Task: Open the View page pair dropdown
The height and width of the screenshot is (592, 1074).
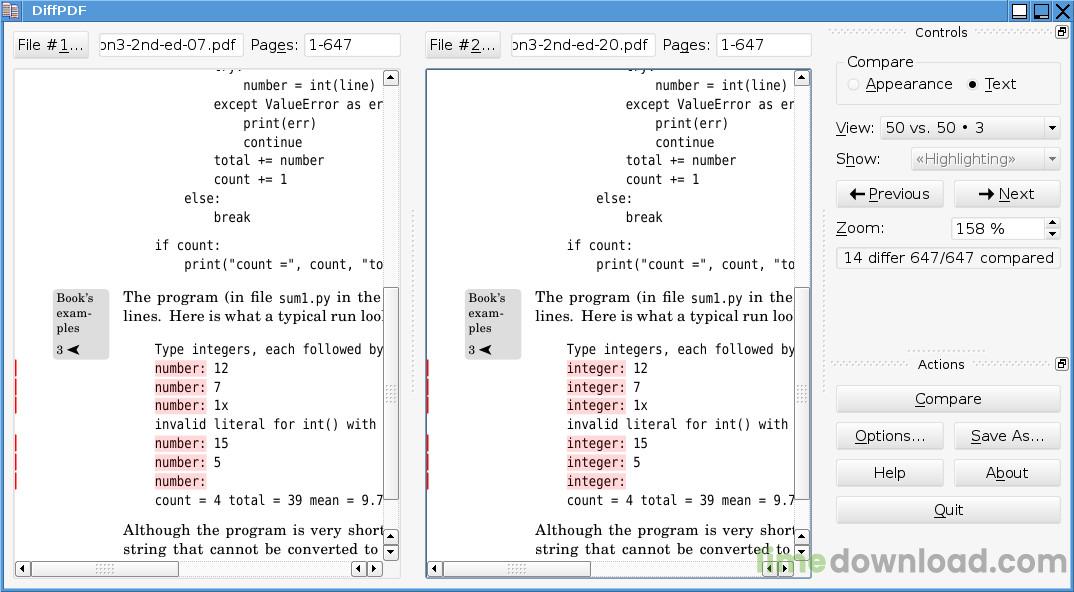Action: [x=970, y=127]
